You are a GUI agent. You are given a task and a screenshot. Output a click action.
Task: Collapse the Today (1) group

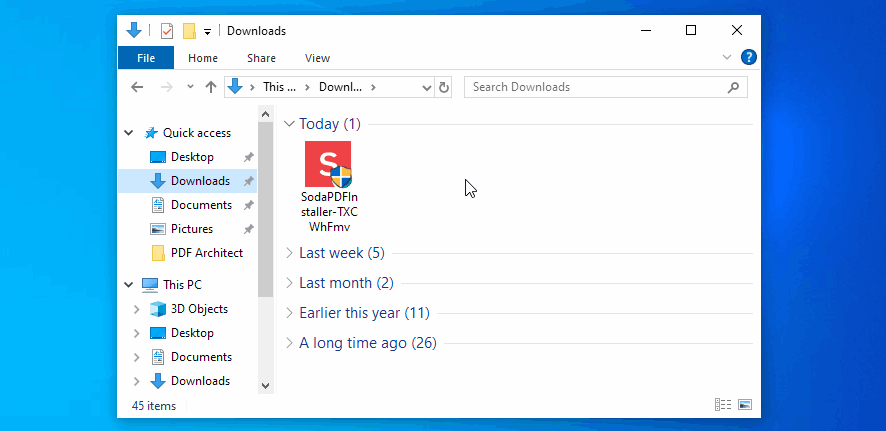pyautogui.click(x=289, y=124)
